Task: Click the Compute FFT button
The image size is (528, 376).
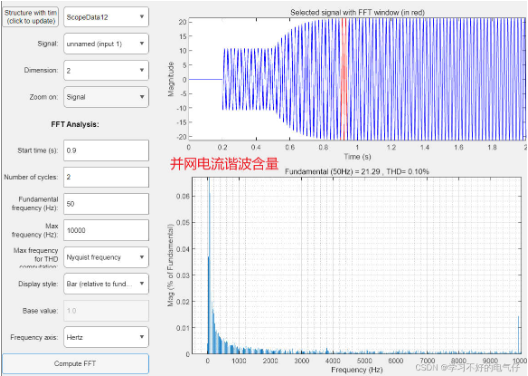Action: (75, 364)
